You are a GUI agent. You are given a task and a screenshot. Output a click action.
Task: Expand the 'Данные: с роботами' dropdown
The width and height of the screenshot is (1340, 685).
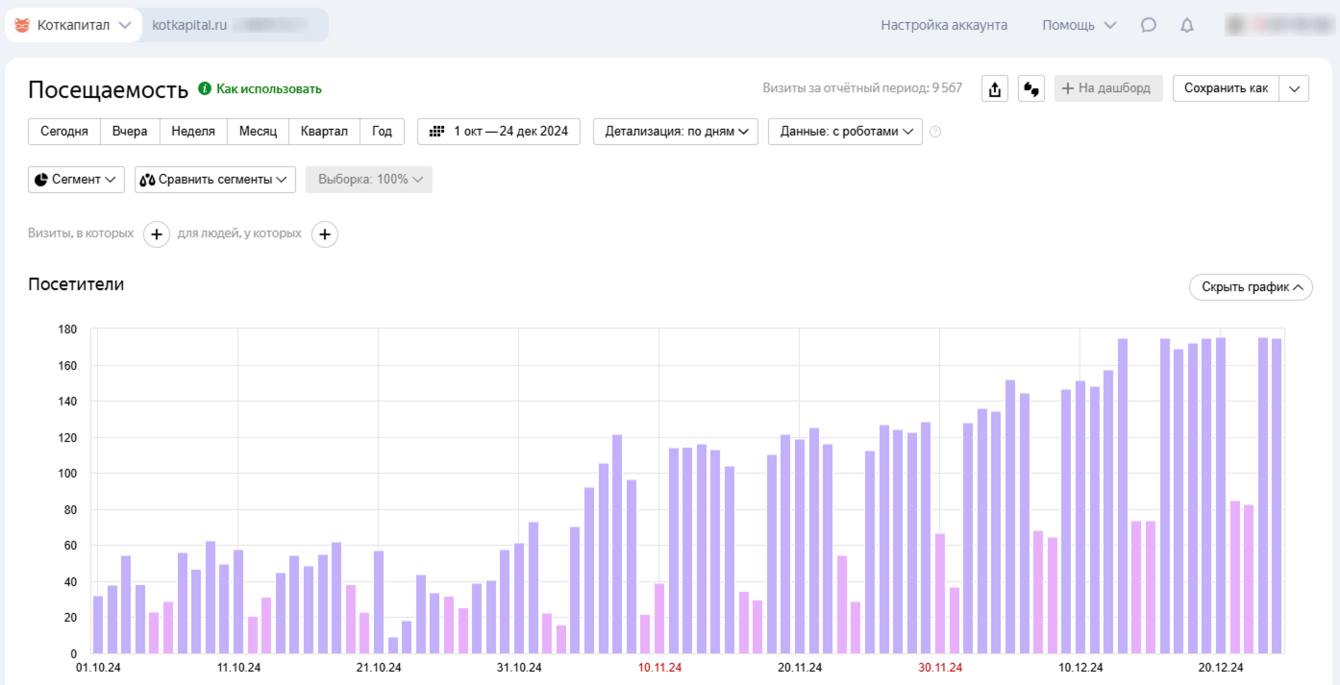[x=845, y=131]
